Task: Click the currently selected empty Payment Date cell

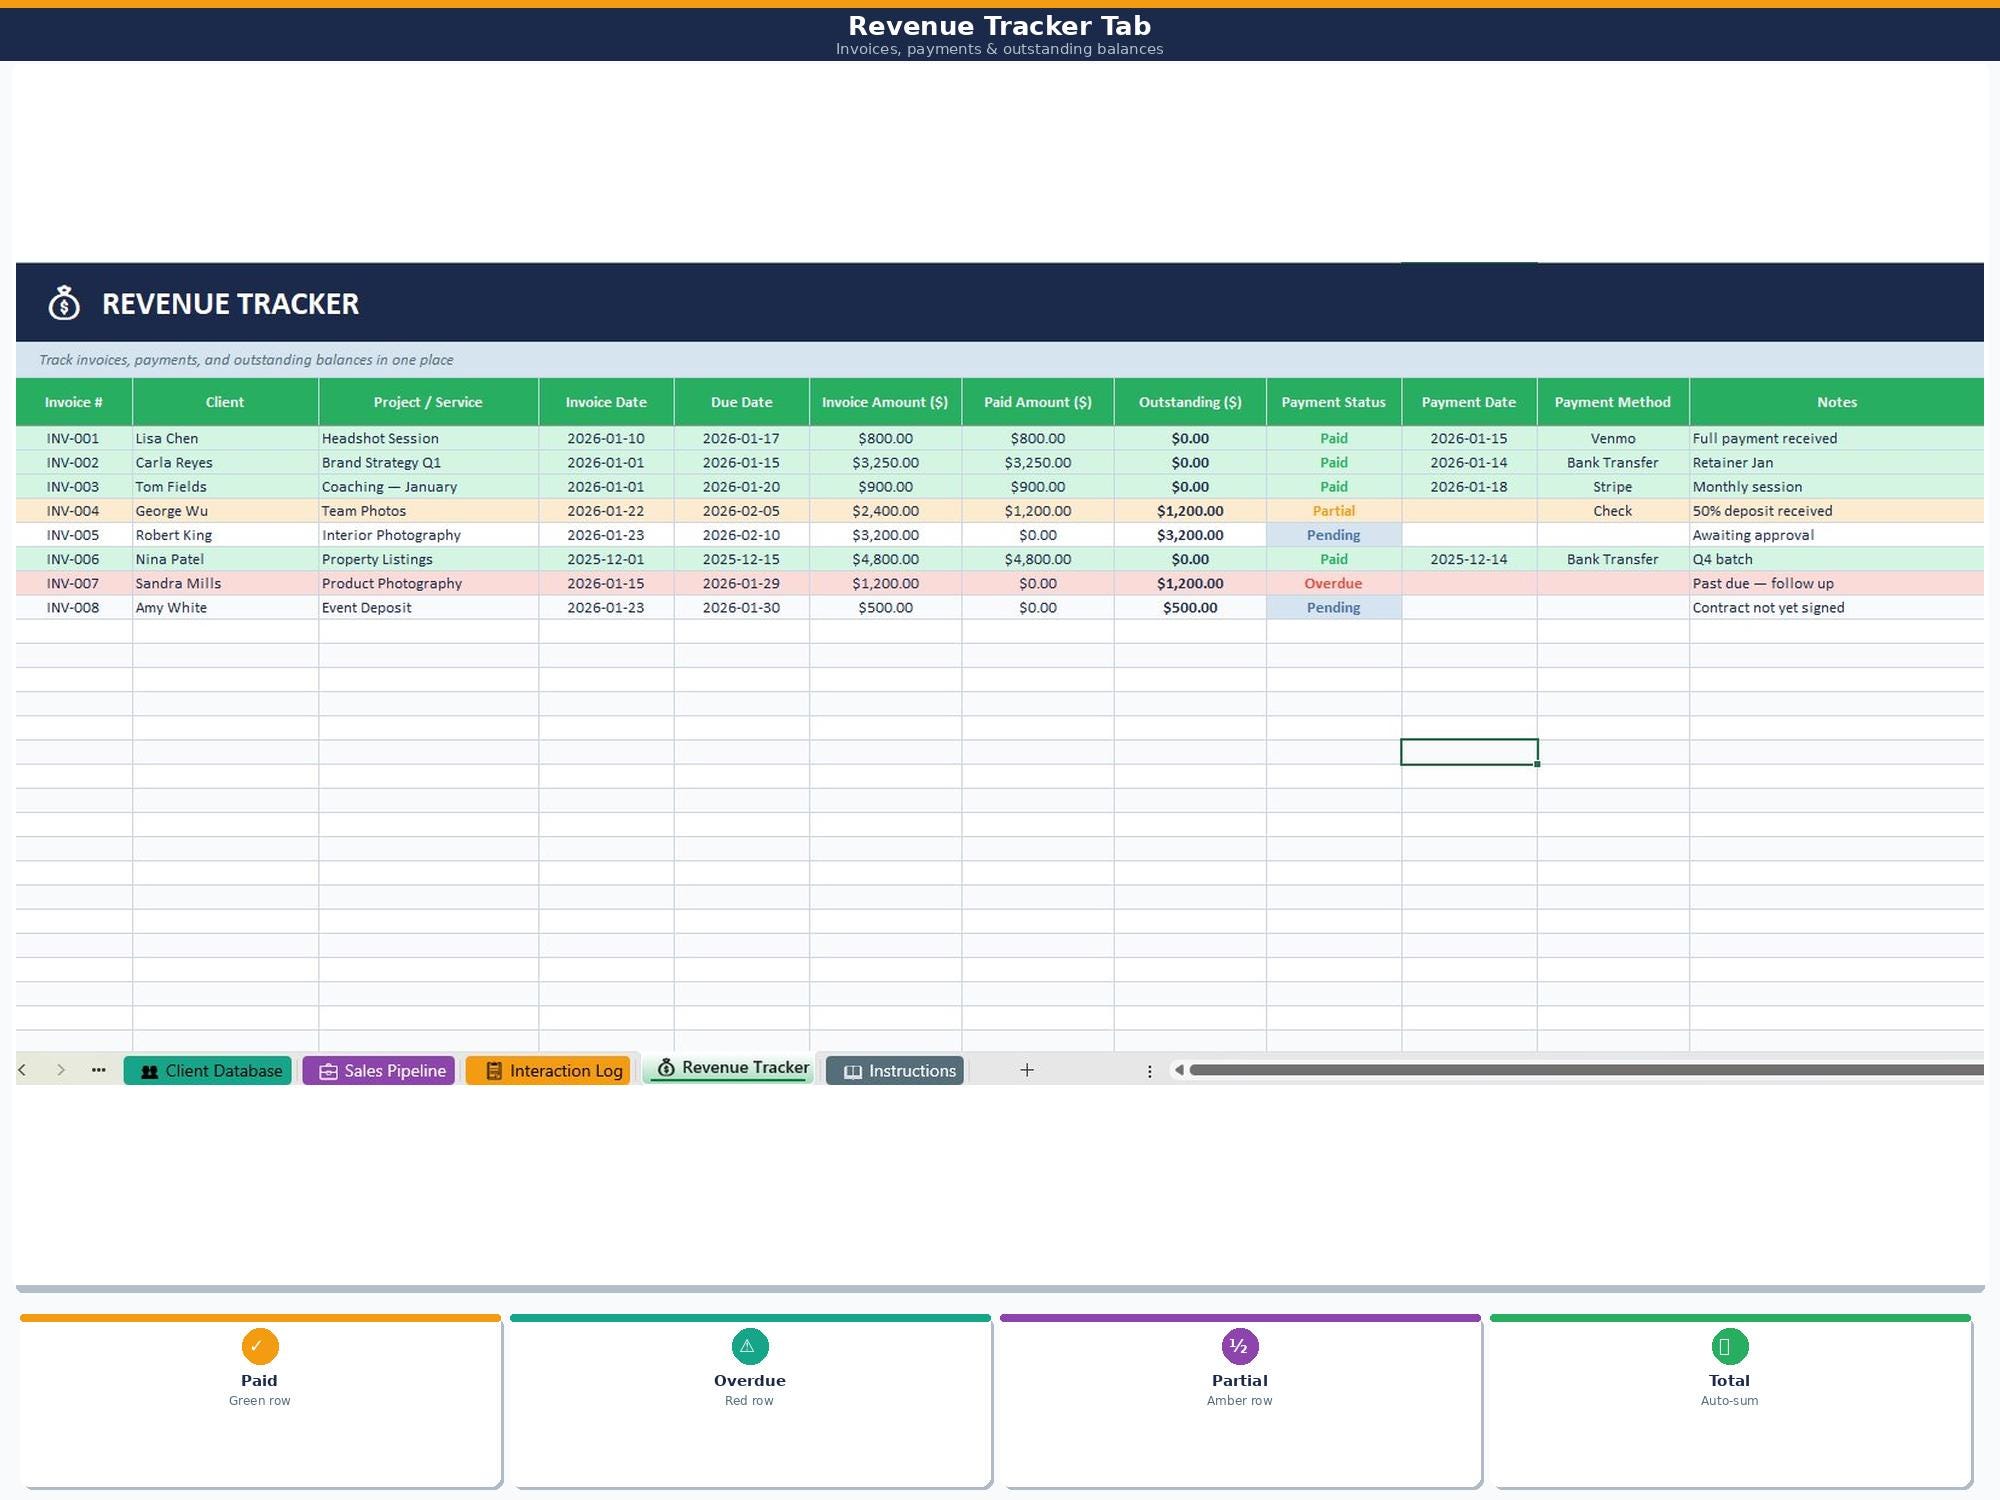Action: (x=1469, y=752)
